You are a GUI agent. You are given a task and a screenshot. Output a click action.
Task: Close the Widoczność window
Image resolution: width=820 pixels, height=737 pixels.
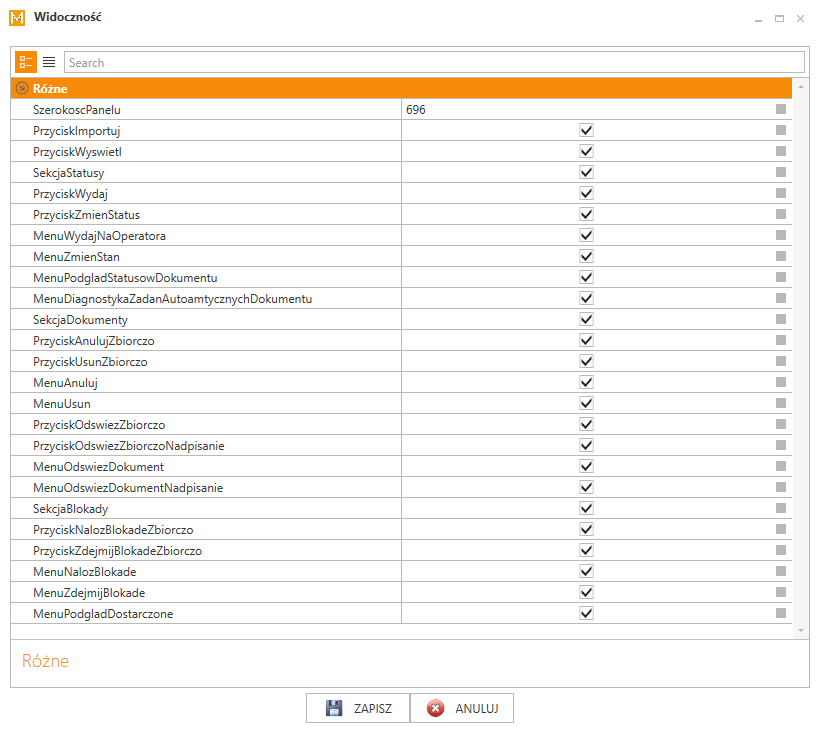[800, 19]
